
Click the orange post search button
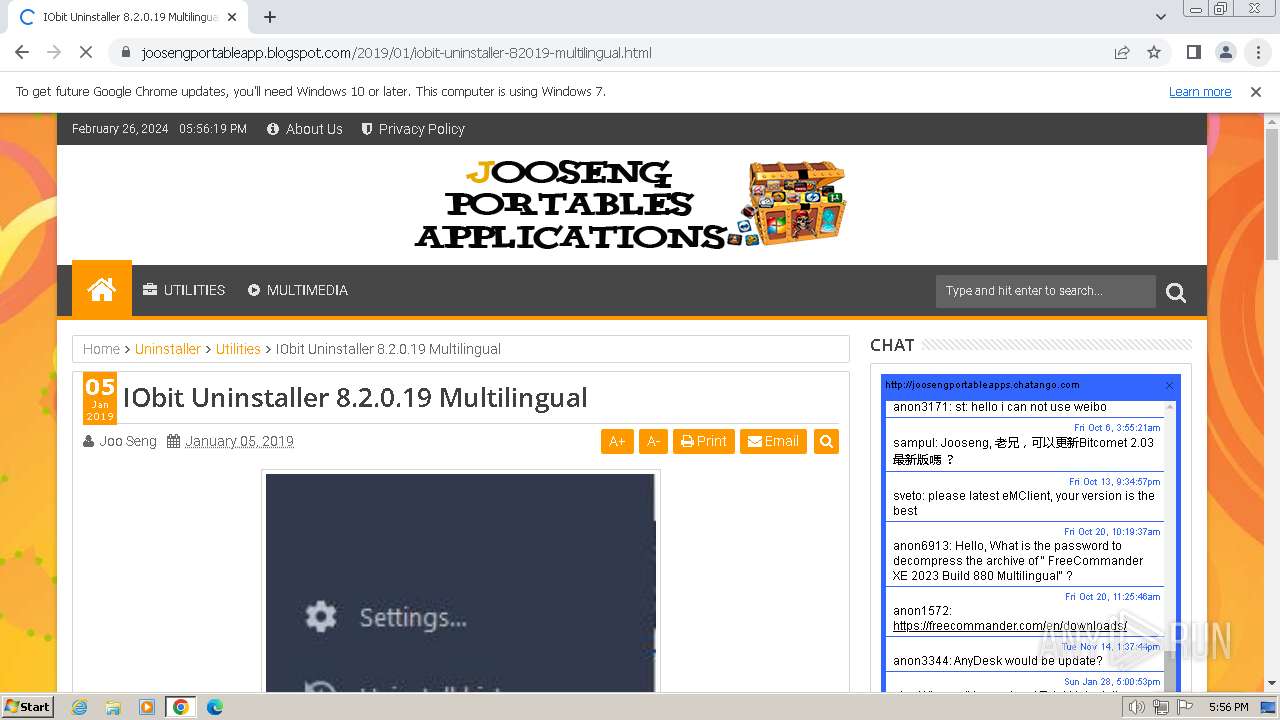pos(826,441)
